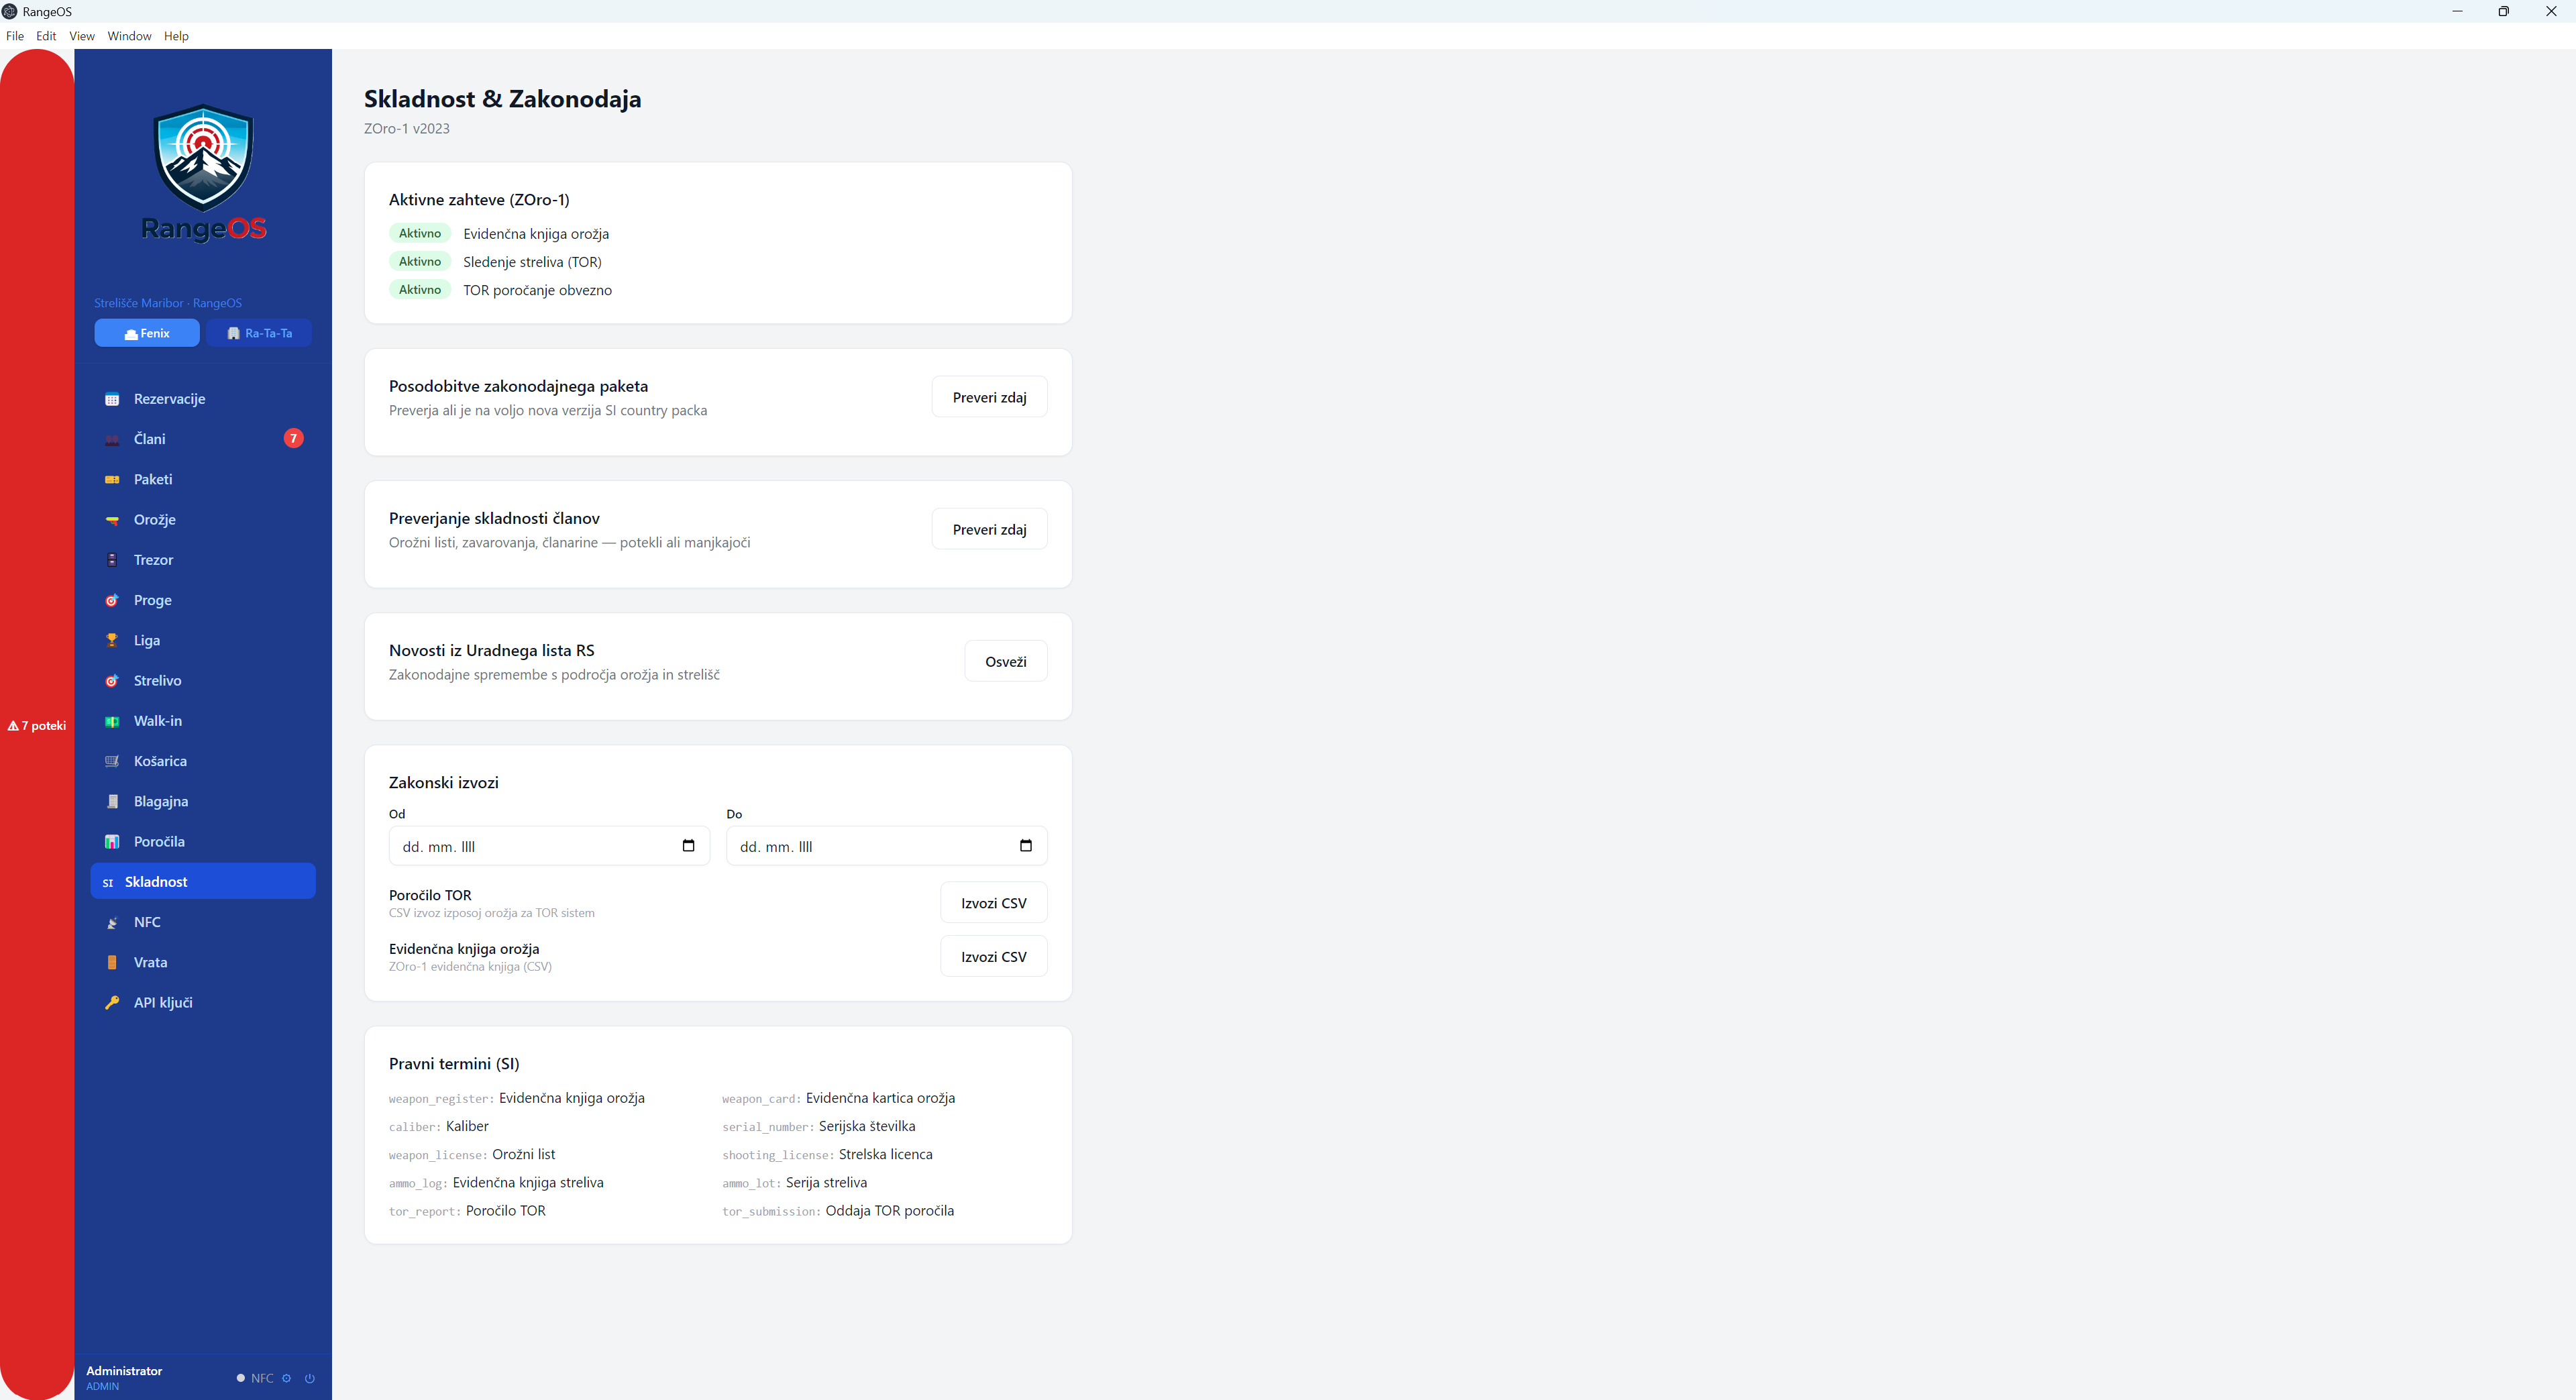Click the SI flag icon beside Skladnost
The image size is (2576, 1400).
108,882
